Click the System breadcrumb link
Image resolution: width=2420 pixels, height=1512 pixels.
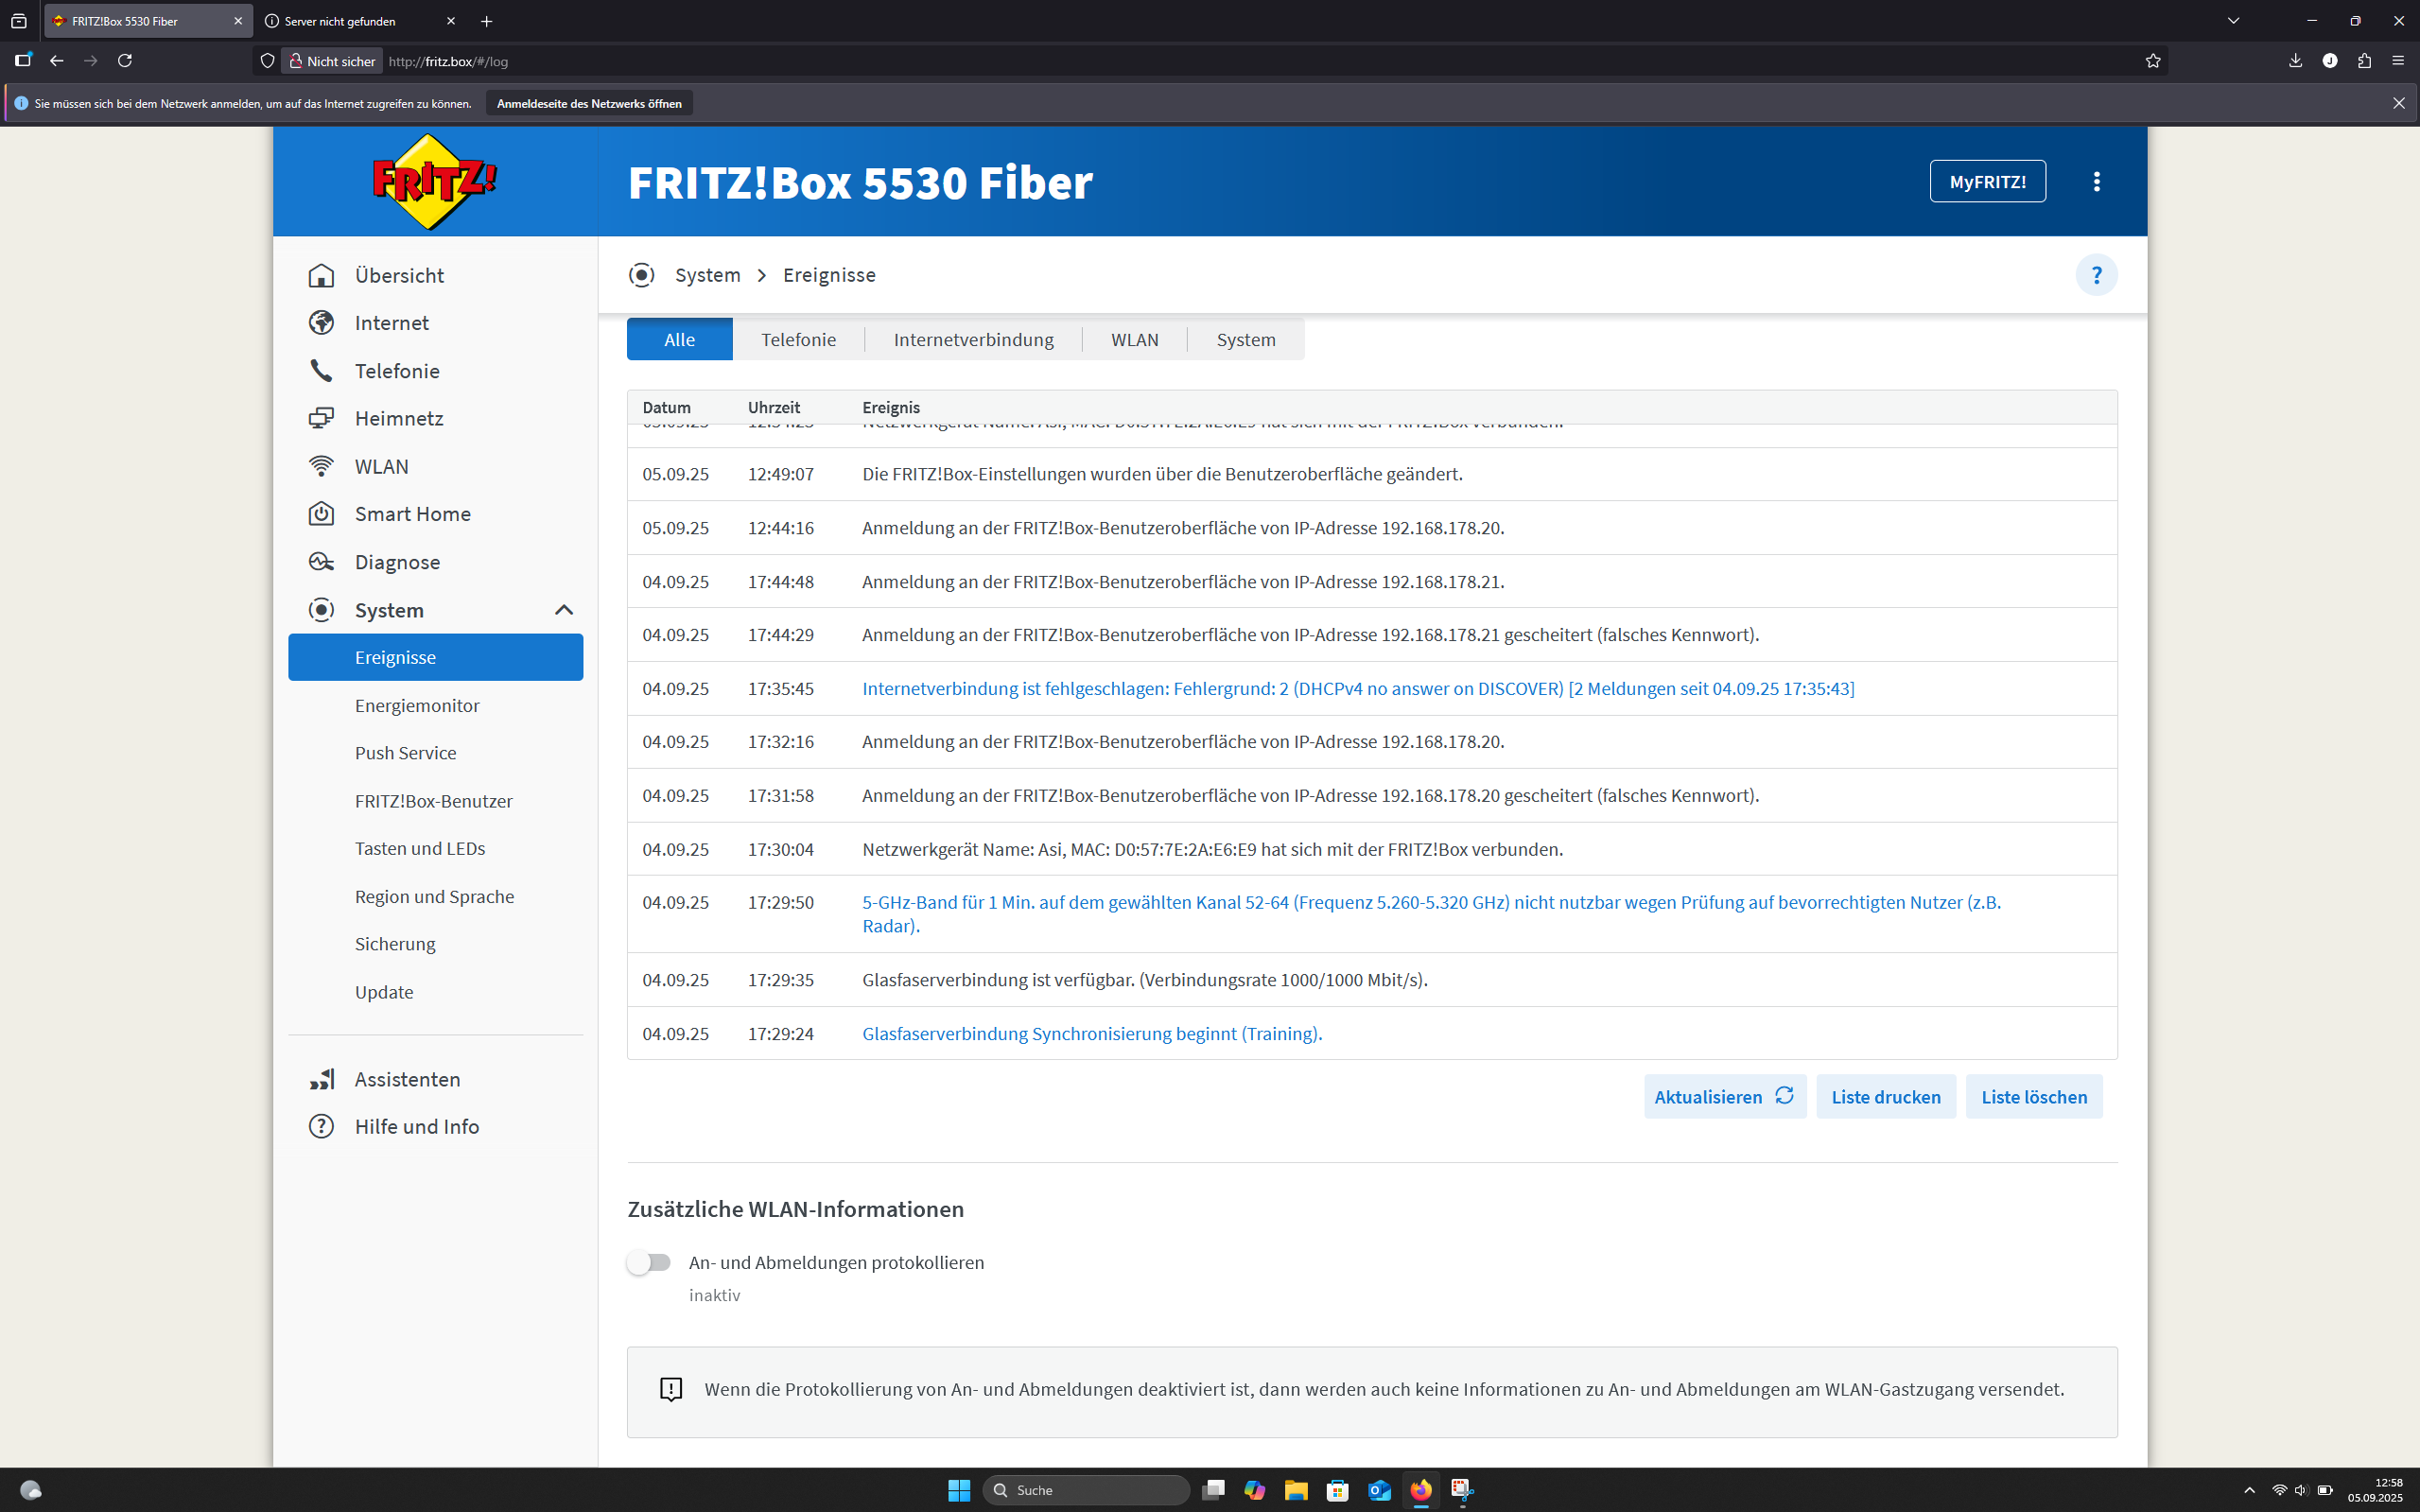(x=707, y=275)
